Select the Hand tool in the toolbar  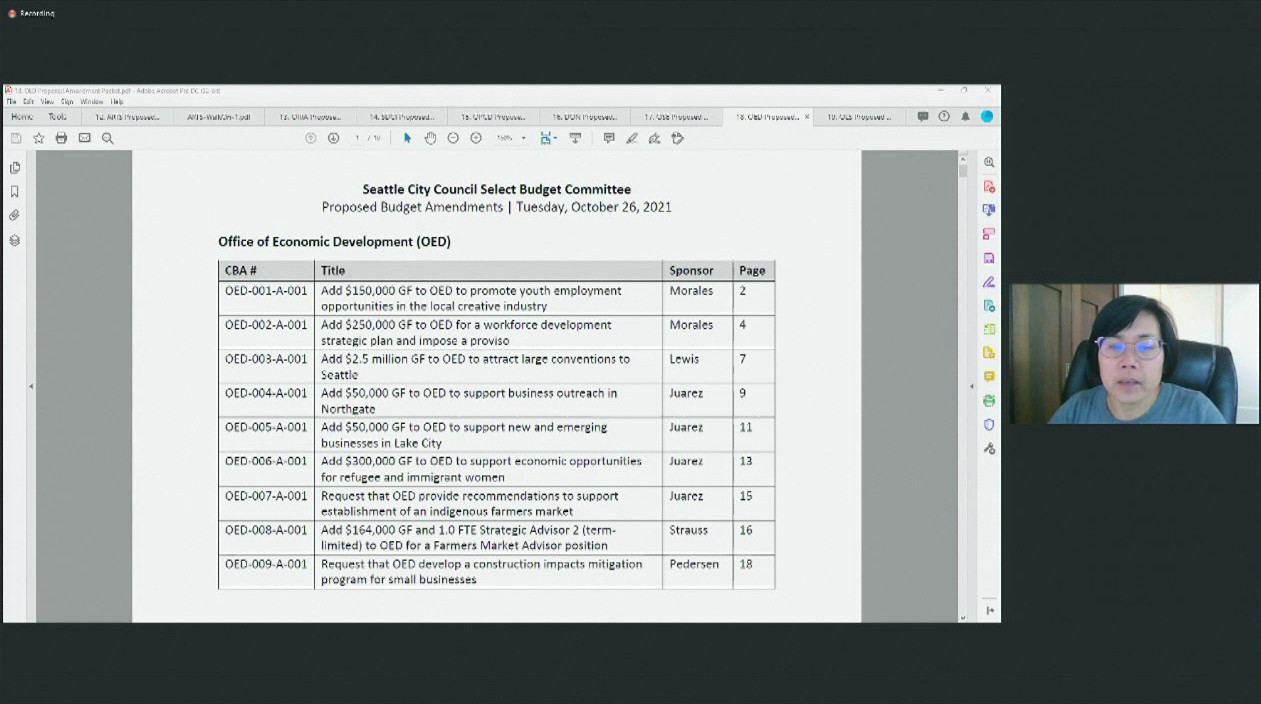point(431,138)
